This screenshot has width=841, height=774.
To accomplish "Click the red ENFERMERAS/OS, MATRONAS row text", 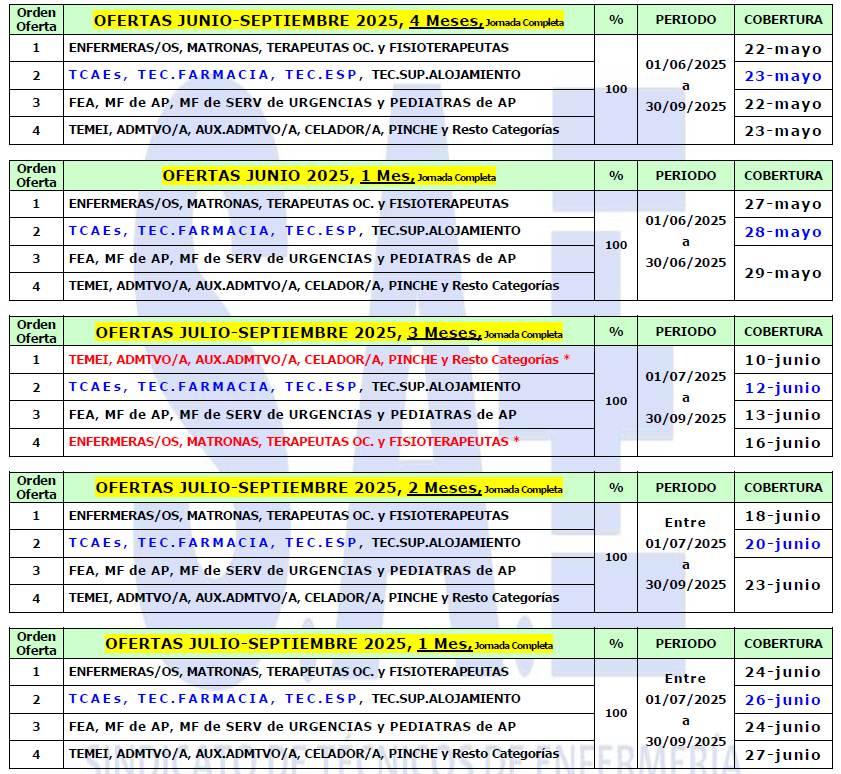I will [294, 441].
